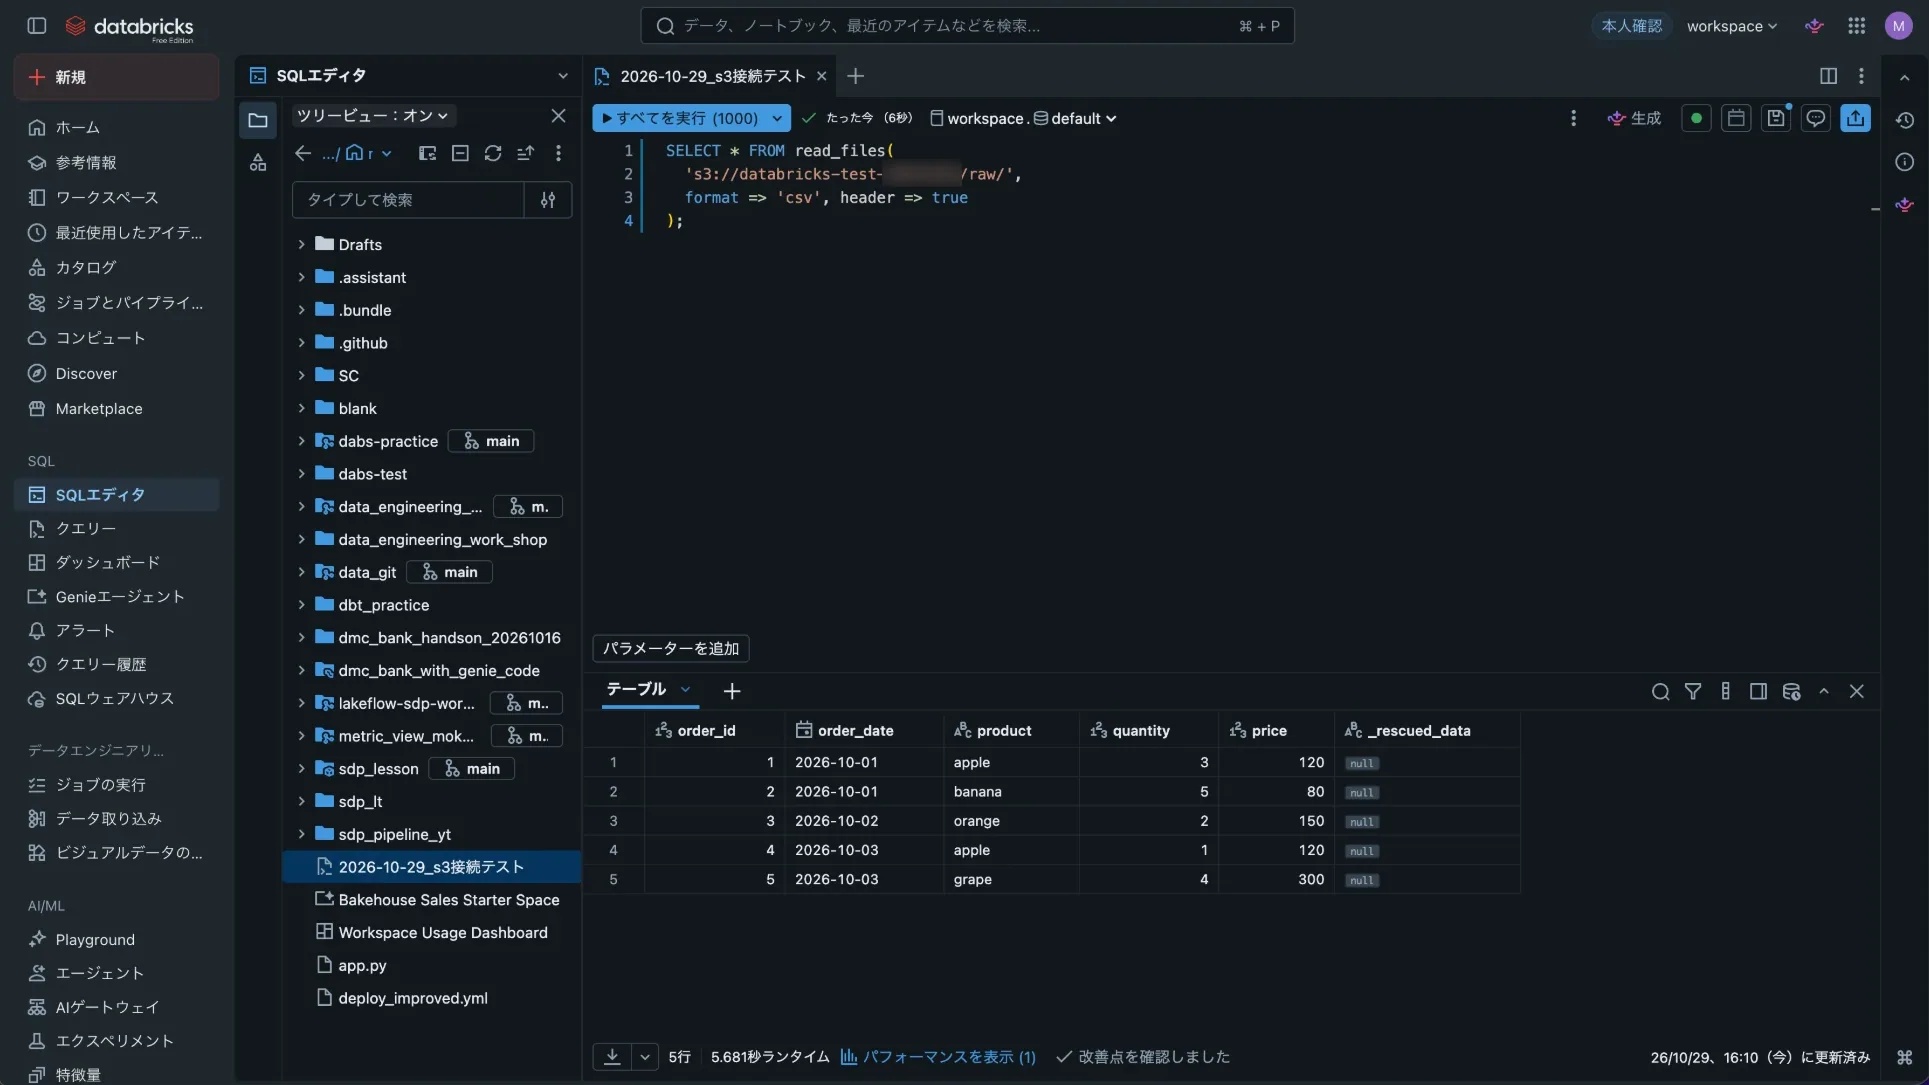Toggle tree view on/off dropdown
The height and width of the screenshot is (1085, 1929).
373,116
